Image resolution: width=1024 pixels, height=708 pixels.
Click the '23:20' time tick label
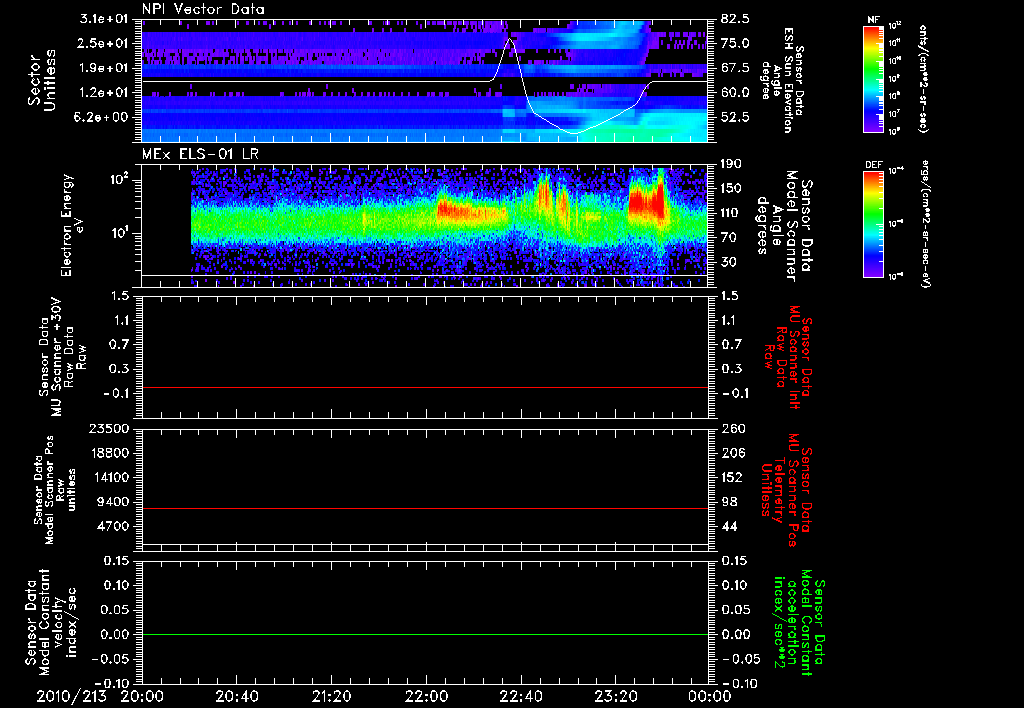615,696
